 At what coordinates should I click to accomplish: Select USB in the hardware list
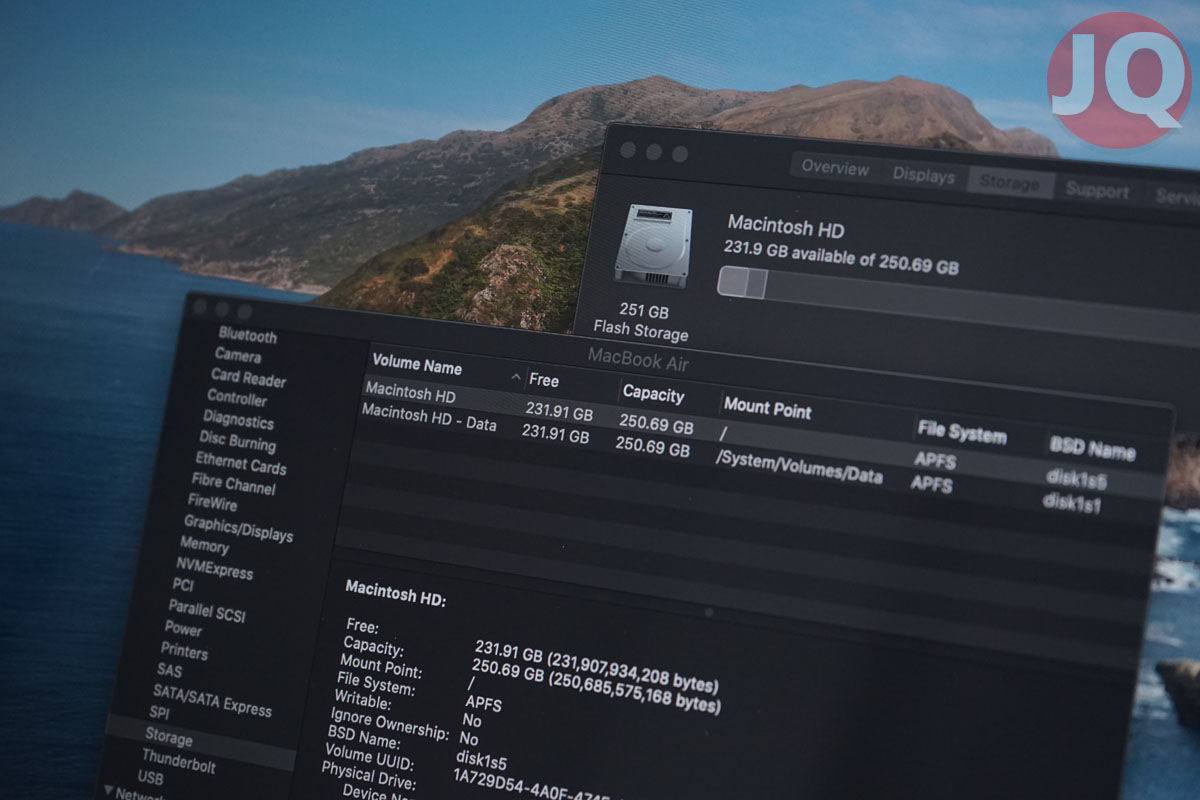150,778
